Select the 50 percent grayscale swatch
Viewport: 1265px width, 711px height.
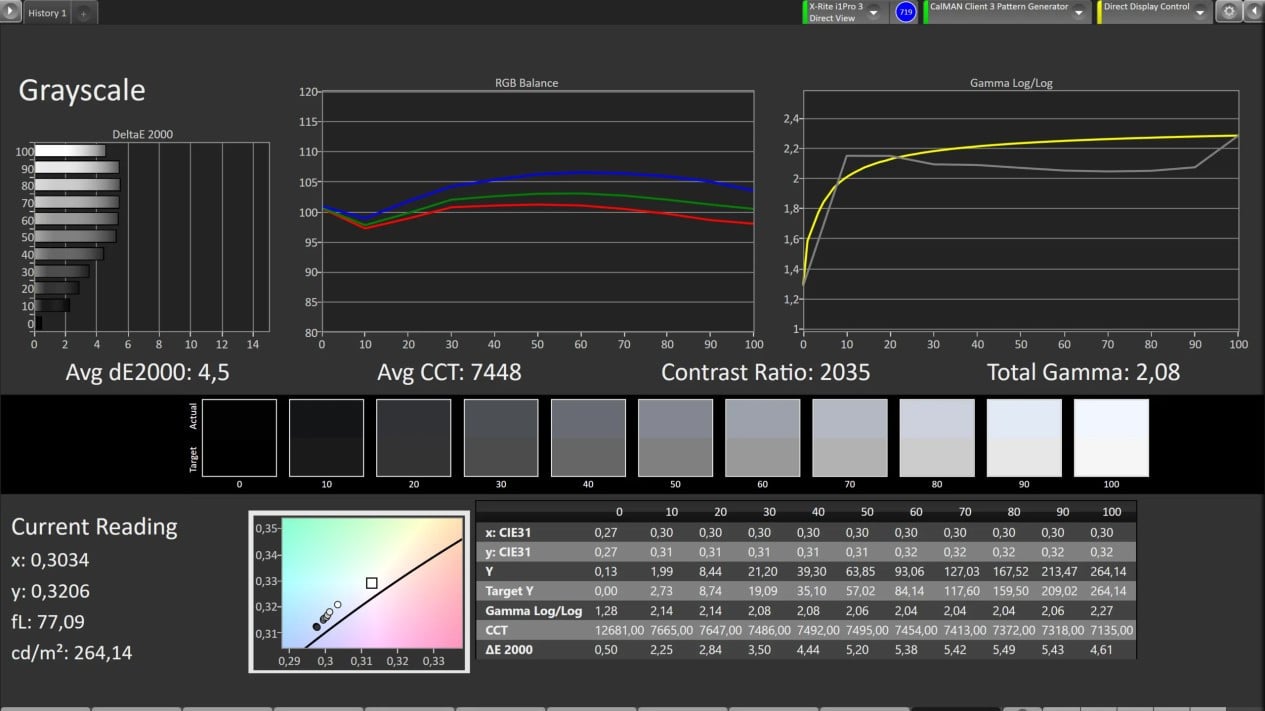coord(675,437)
